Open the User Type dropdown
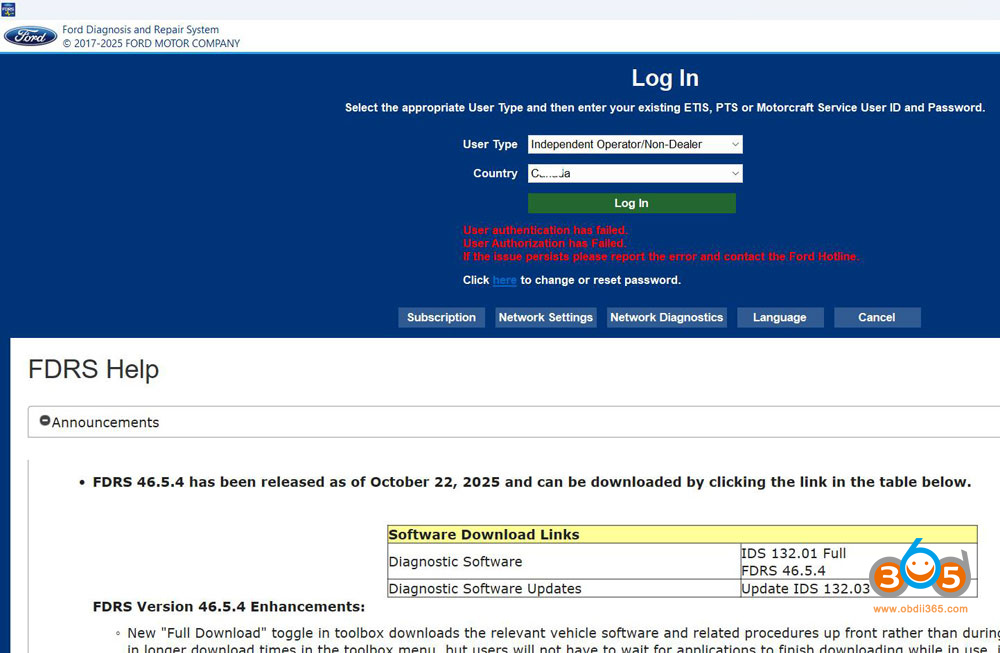This screenshot has width=1000, height=653. [x=635, y=145]
